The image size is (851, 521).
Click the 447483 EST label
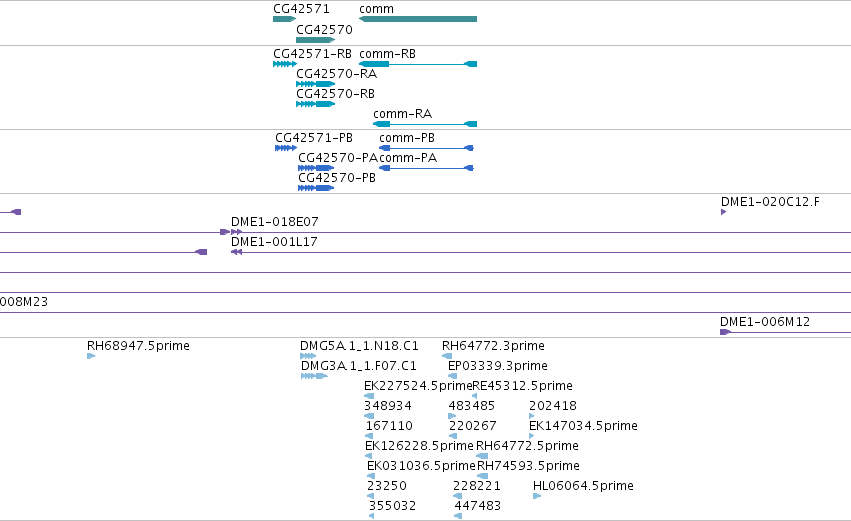point(477,506)
